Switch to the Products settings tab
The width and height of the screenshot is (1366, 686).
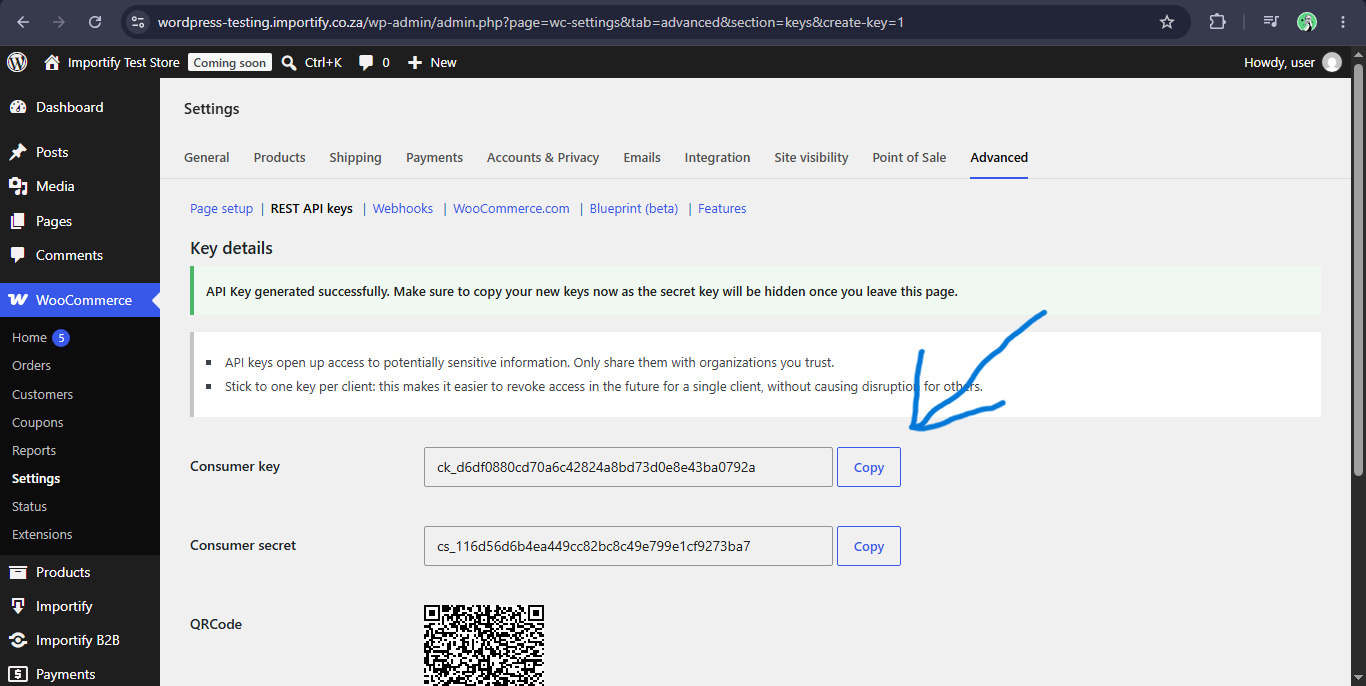(279, 157)
